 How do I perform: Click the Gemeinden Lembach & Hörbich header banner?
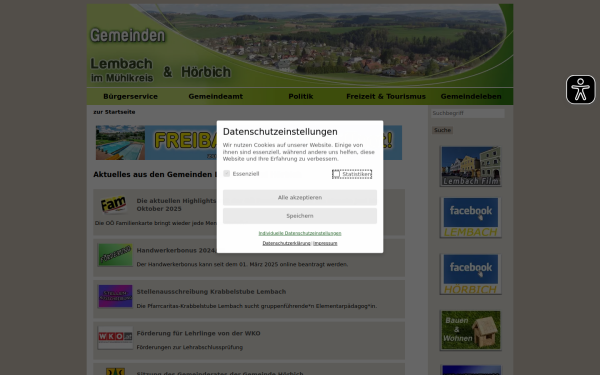[300, 46]
